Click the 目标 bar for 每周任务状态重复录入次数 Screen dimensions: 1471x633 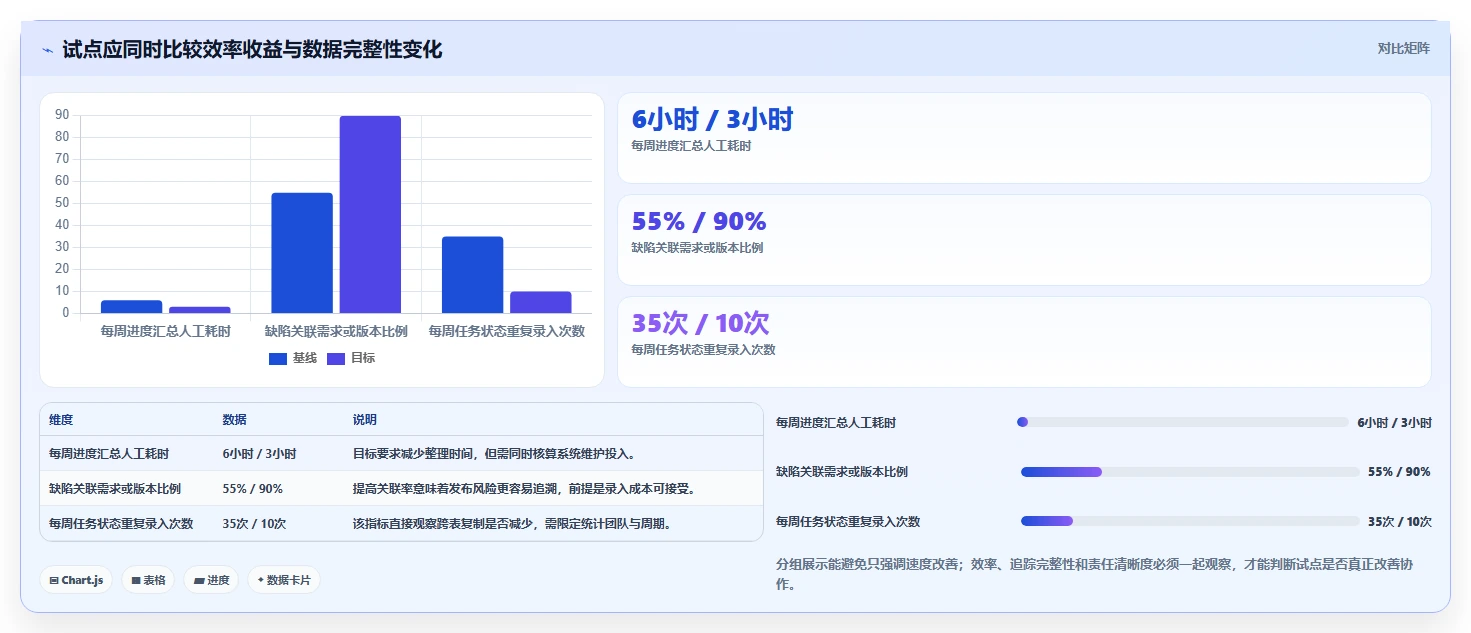point(541,302)
